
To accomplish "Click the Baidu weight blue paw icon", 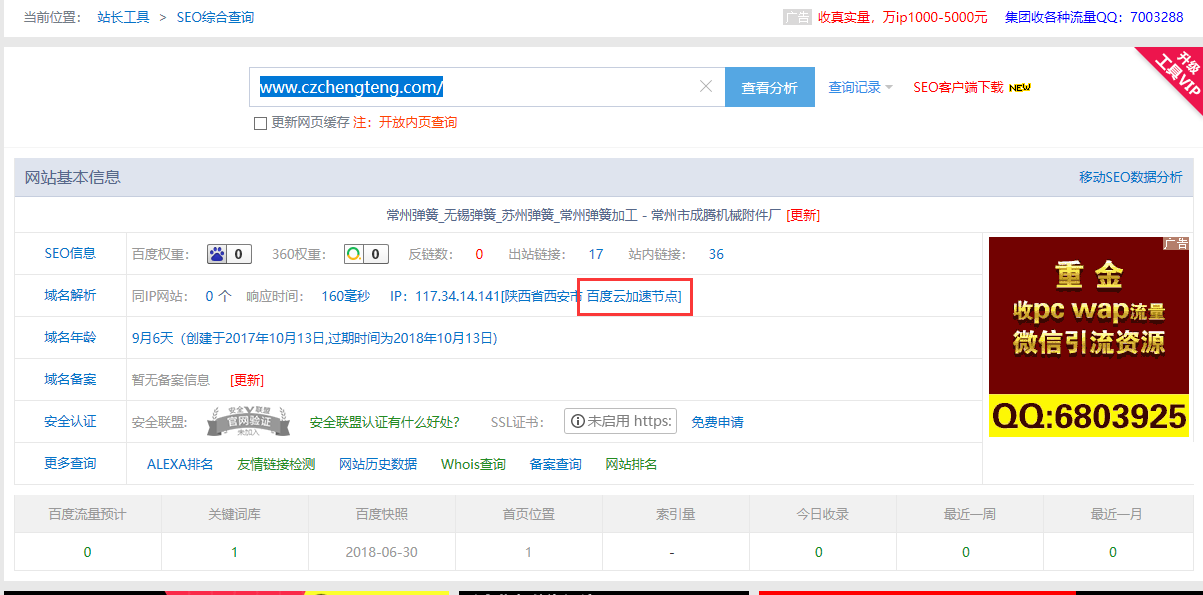I will [216, 254].
